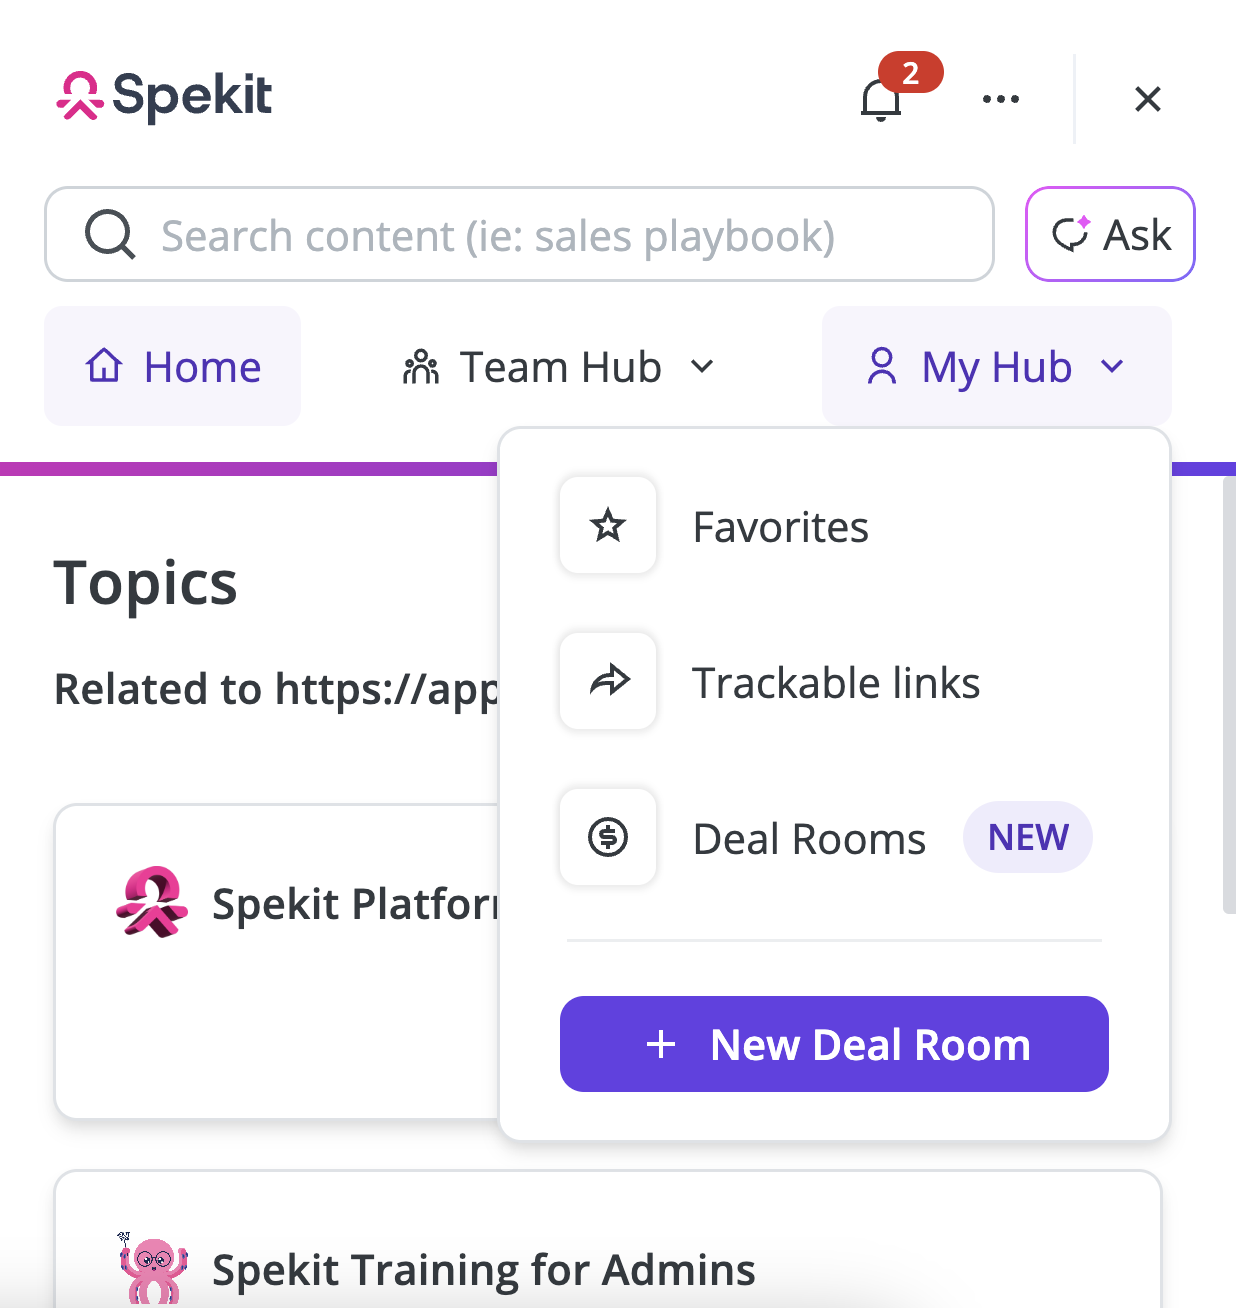Open Deal Rooms from the menu
Screen dimensions: 1236x1308
[x=809, y=839]
